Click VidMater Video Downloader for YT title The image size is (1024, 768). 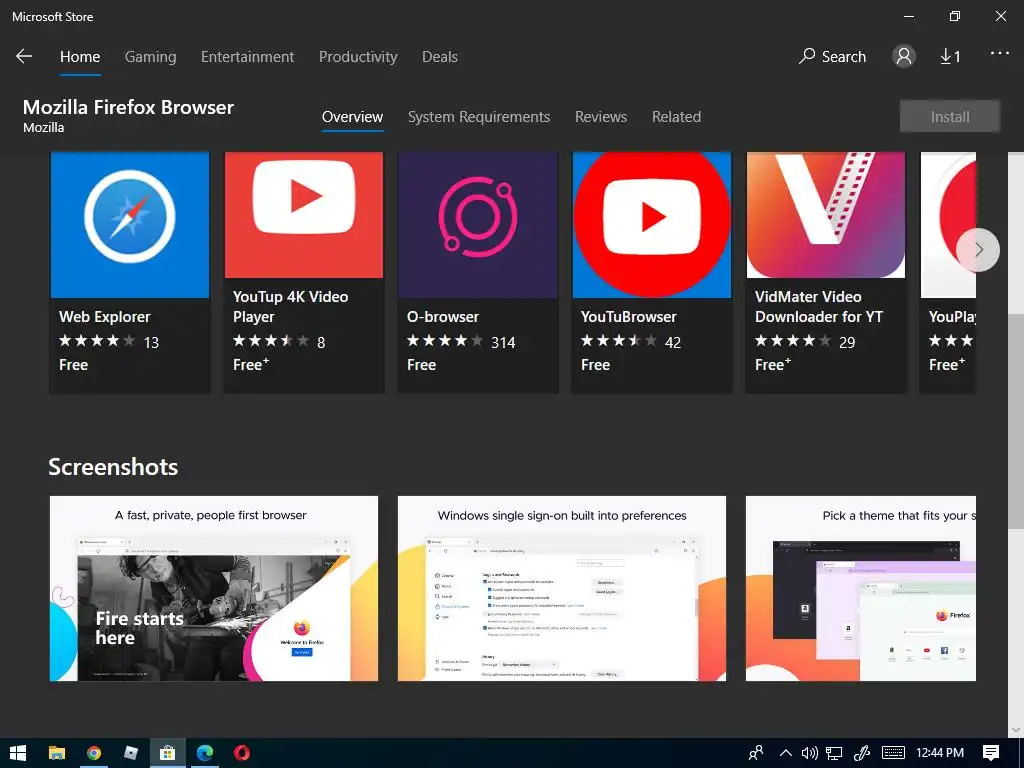[819, 306]
